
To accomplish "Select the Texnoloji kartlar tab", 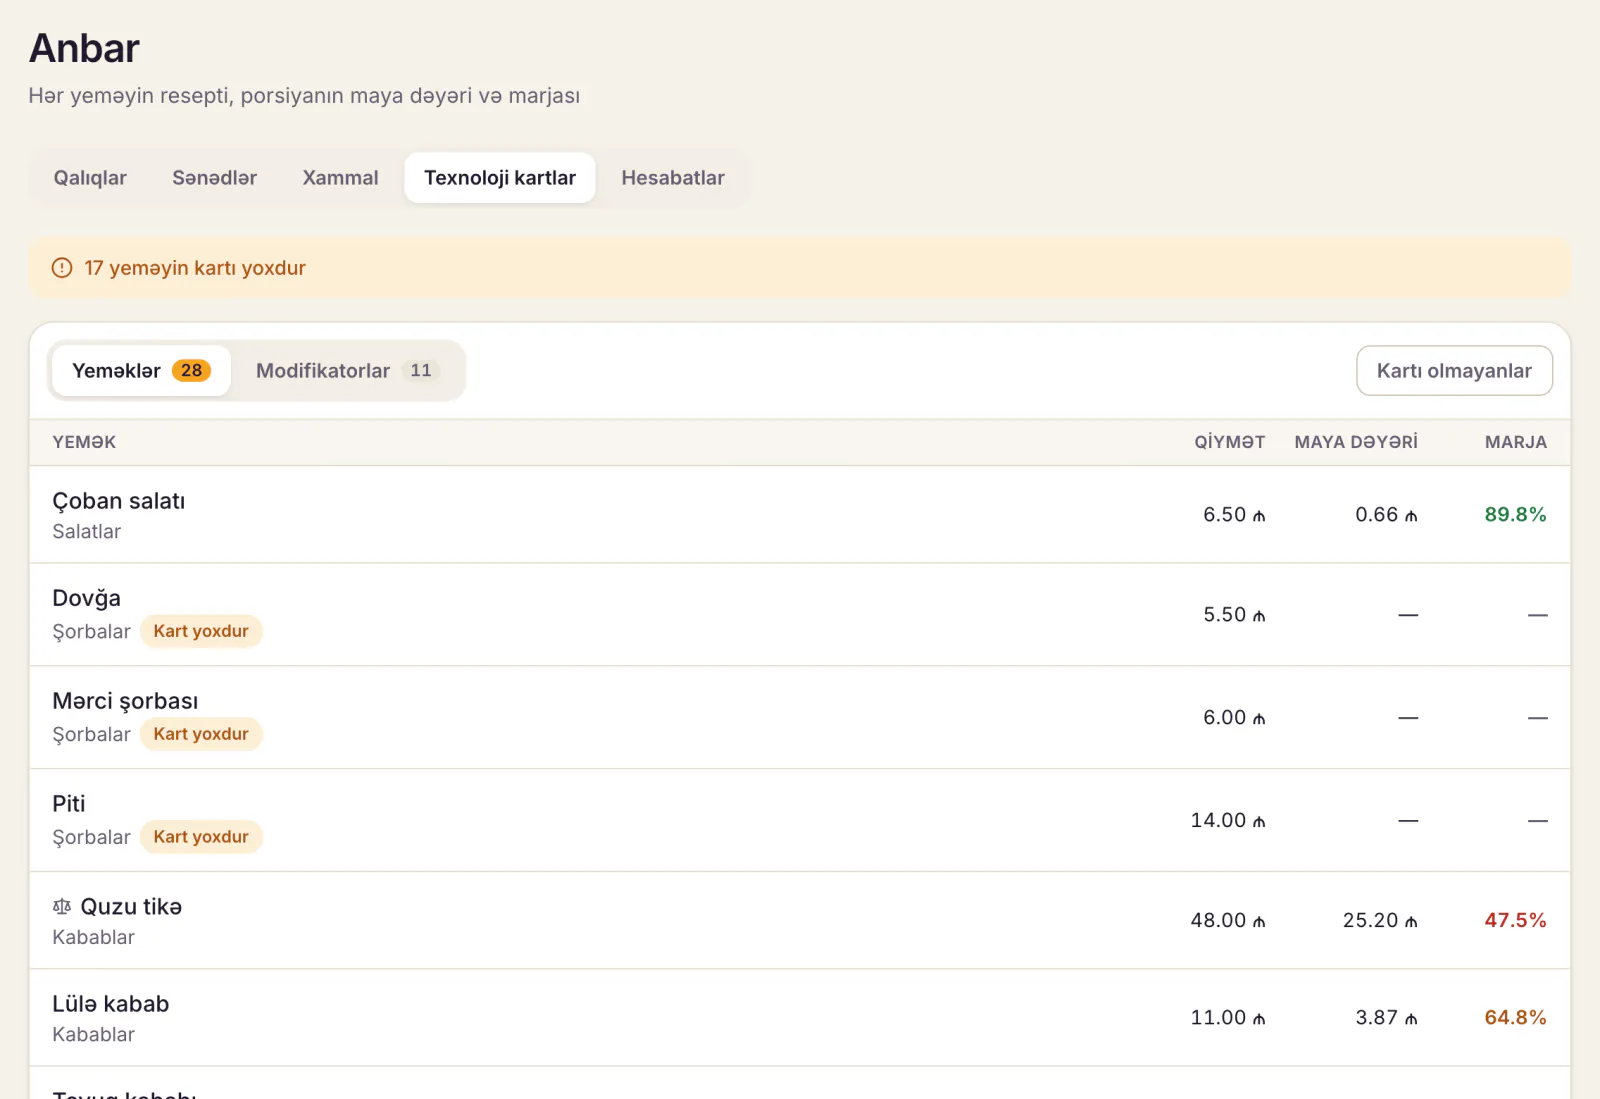I will [x=500, y=178].
